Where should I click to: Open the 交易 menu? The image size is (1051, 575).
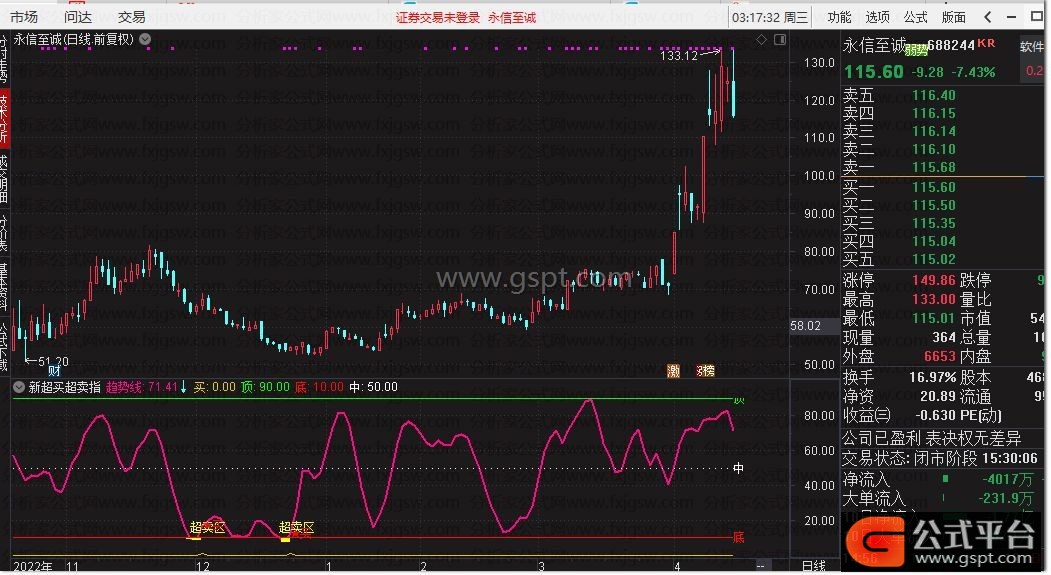pyautogui.click(x=131, y=17)
